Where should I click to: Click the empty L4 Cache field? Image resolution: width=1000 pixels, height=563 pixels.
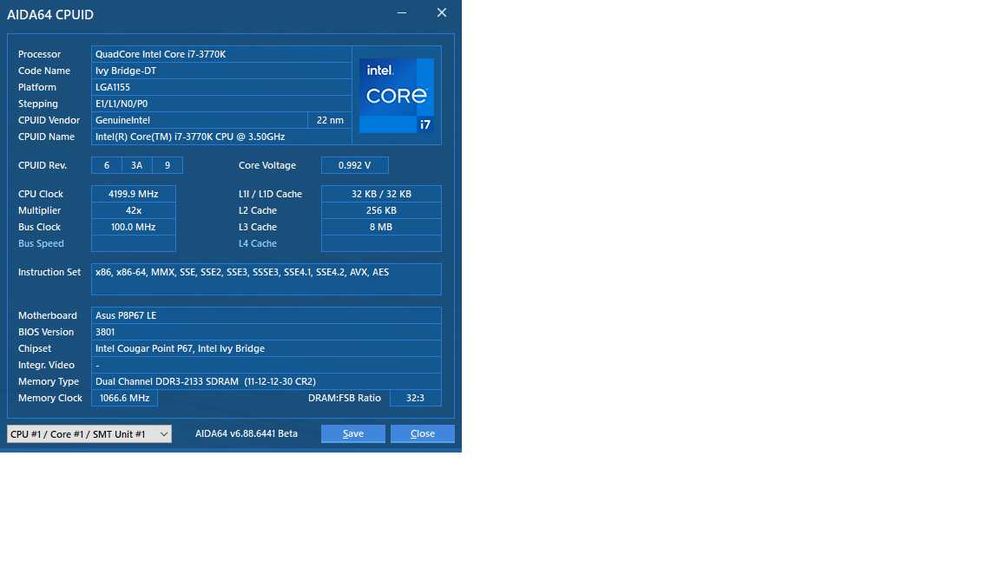click(x=381, y=244)
